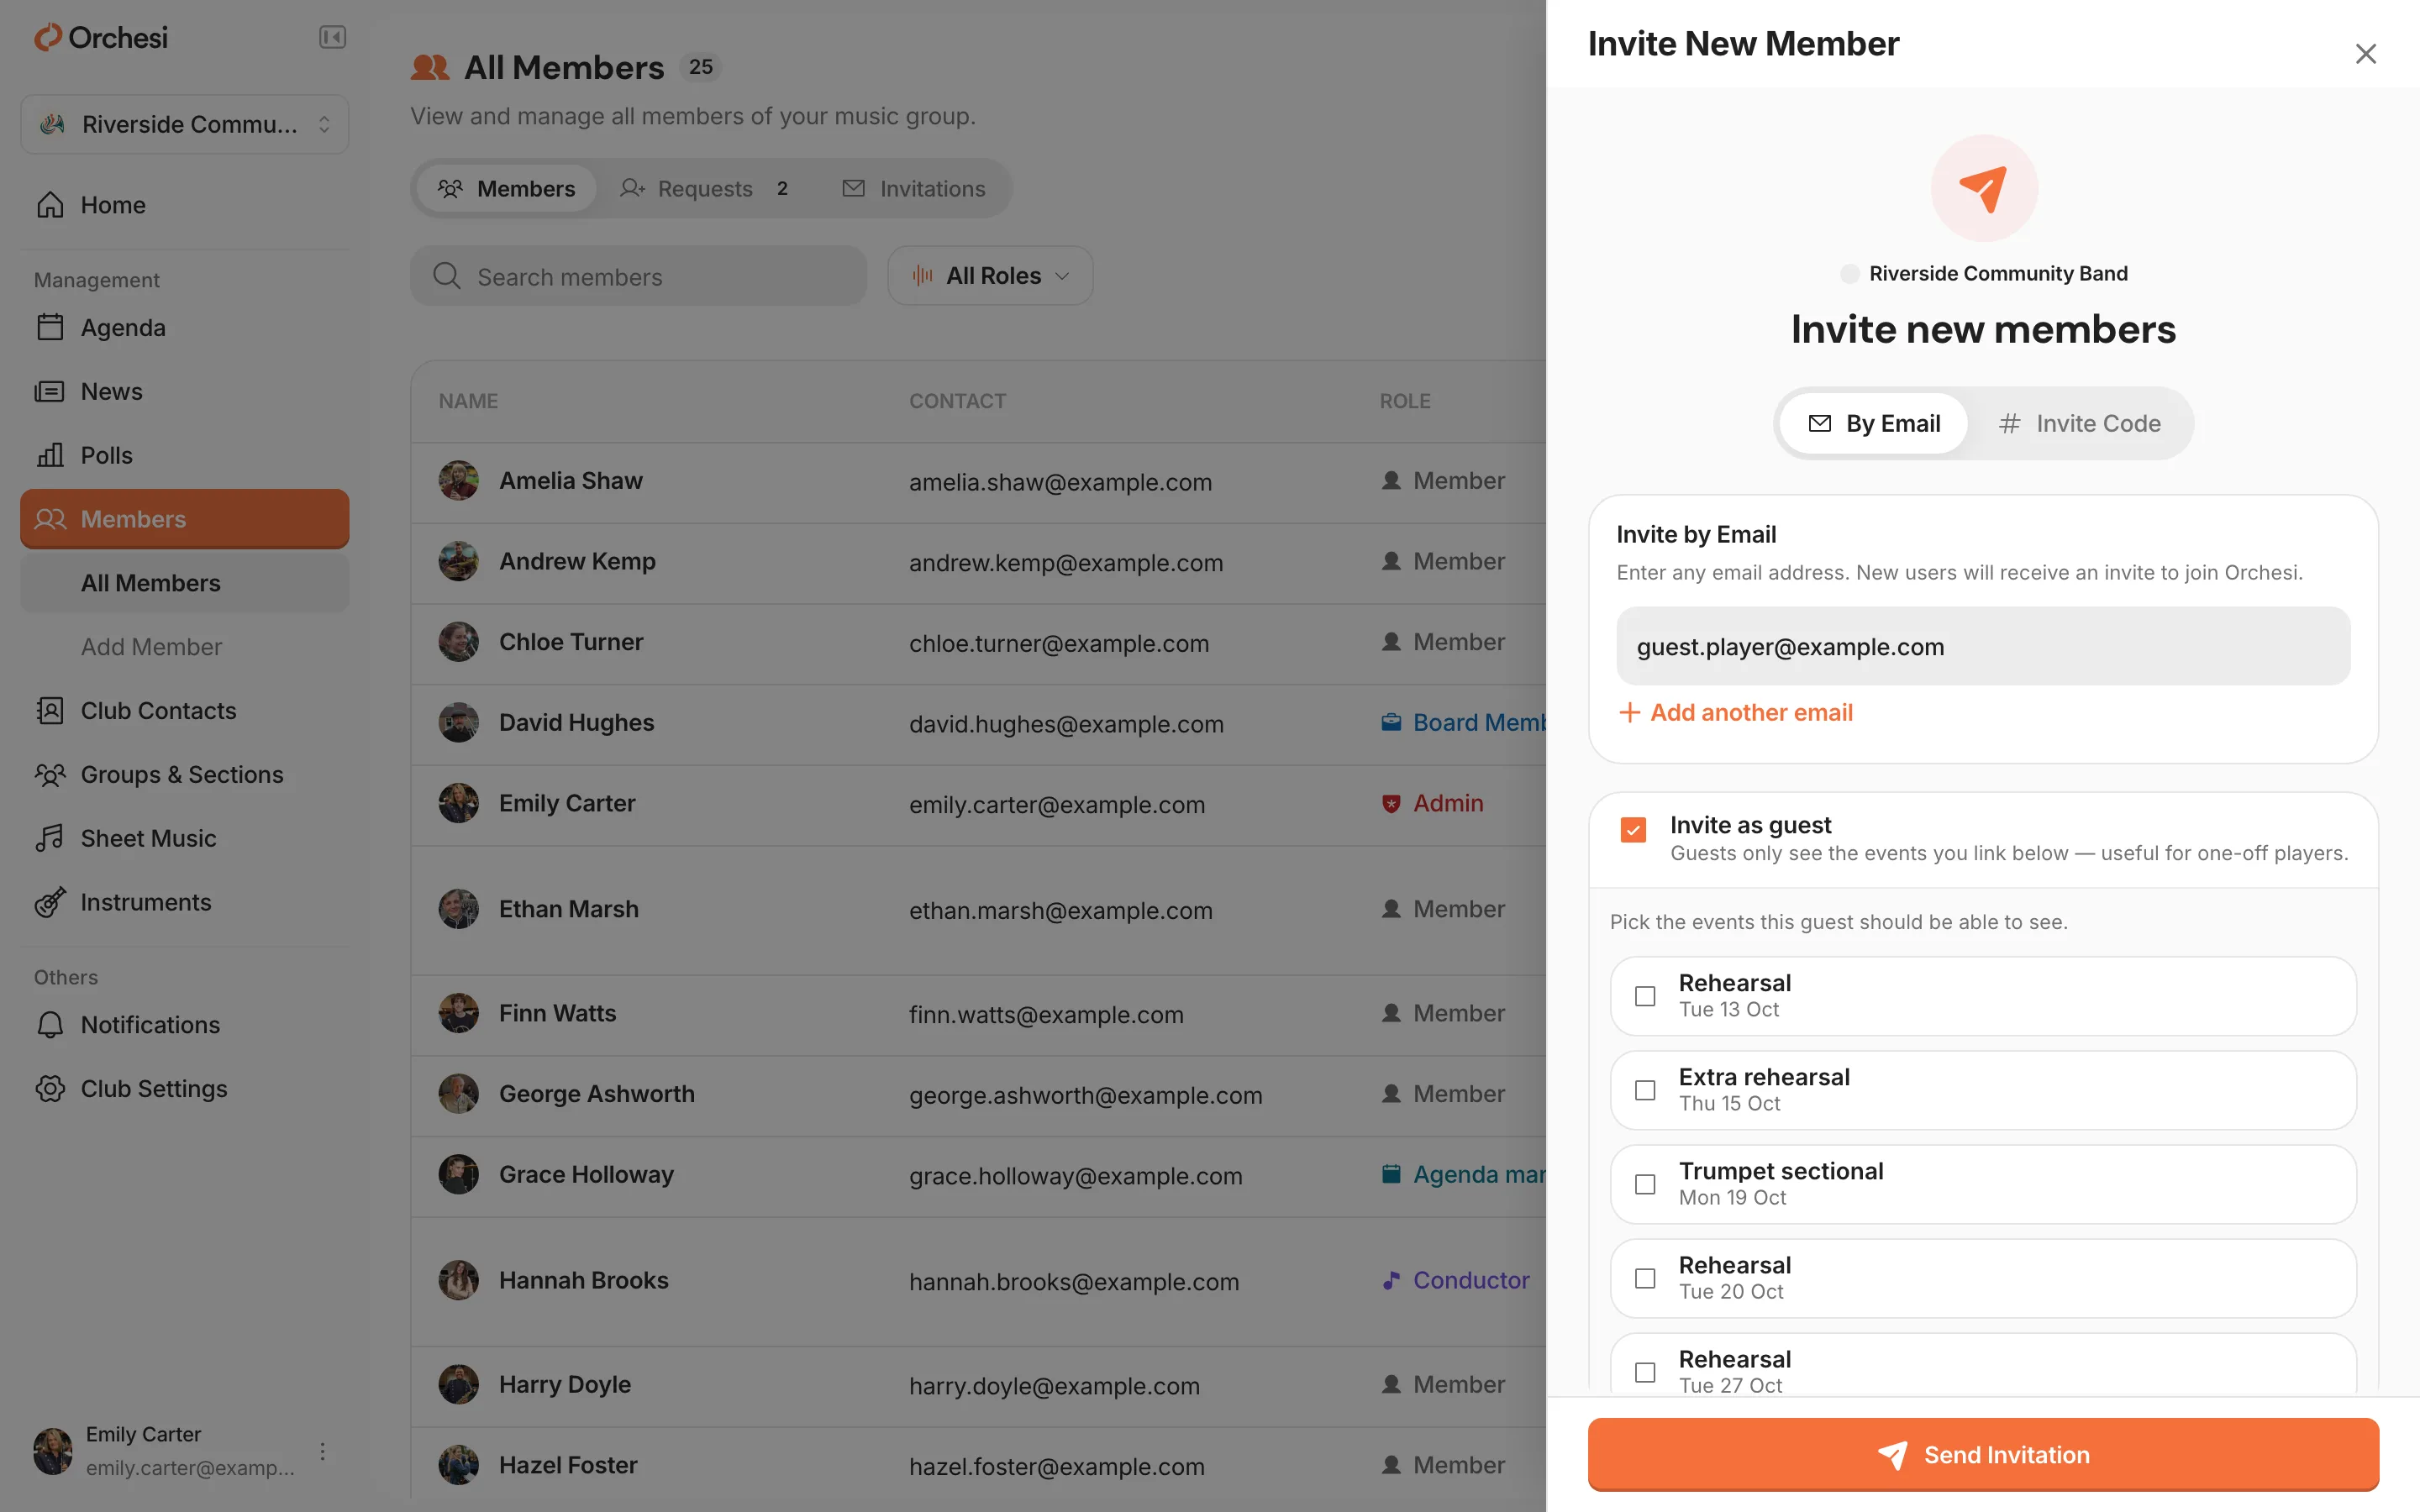Open Groups & Sections icon

click(x=50, y=775)
